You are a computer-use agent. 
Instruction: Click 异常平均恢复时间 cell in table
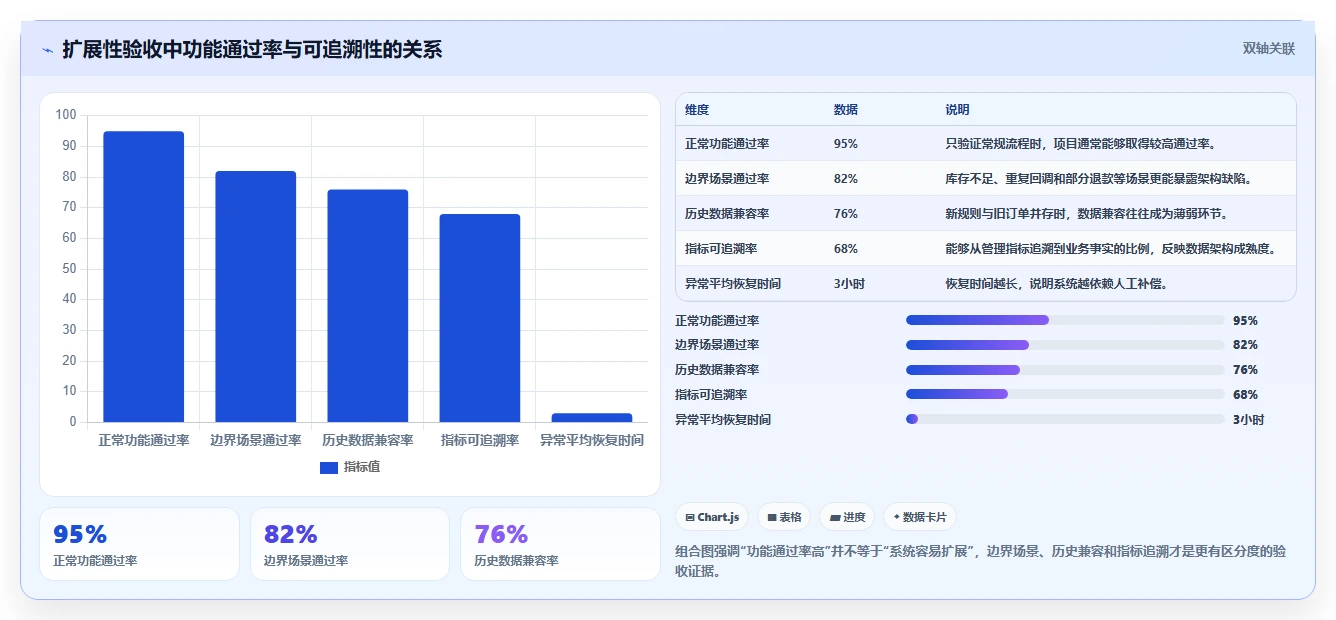point(733,284)
